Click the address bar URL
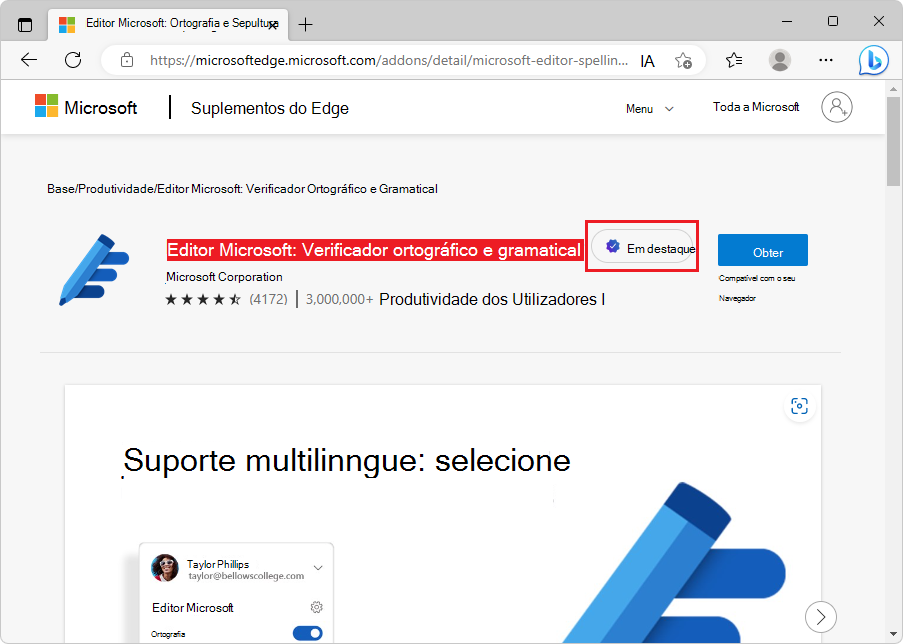This screenshot has height=644, width=903. (389, 60)
